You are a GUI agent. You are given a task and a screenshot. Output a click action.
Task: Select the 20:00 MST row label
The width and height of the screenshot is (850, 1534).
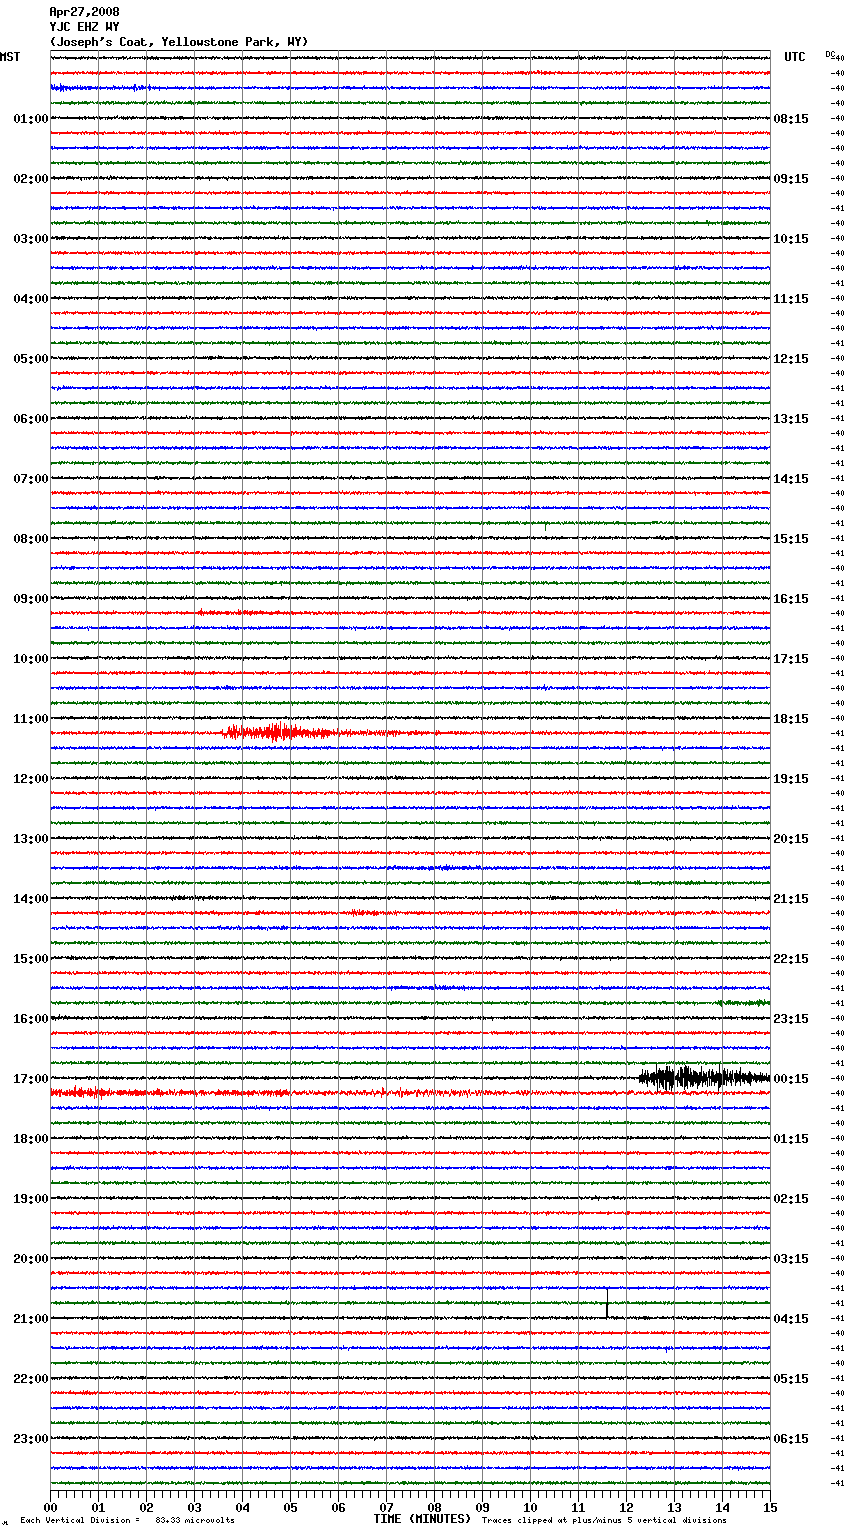point(30,1259)
